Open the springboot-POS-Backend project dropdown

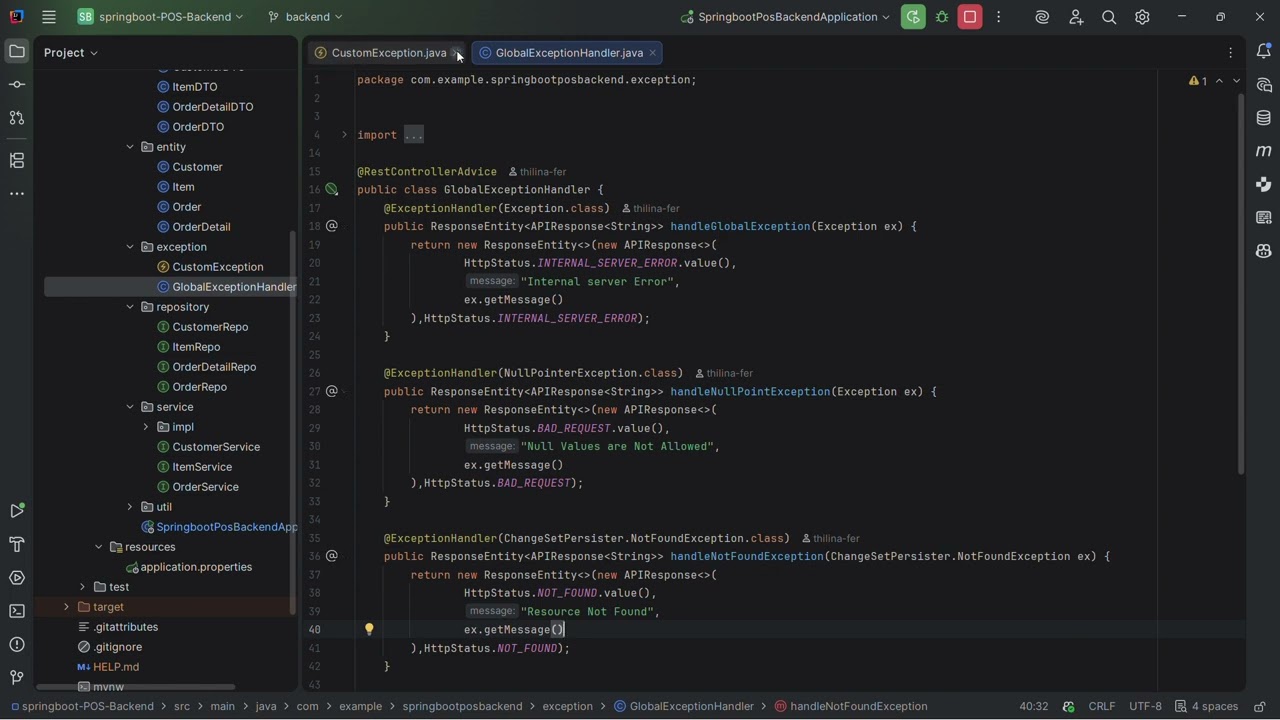point(160,17)
